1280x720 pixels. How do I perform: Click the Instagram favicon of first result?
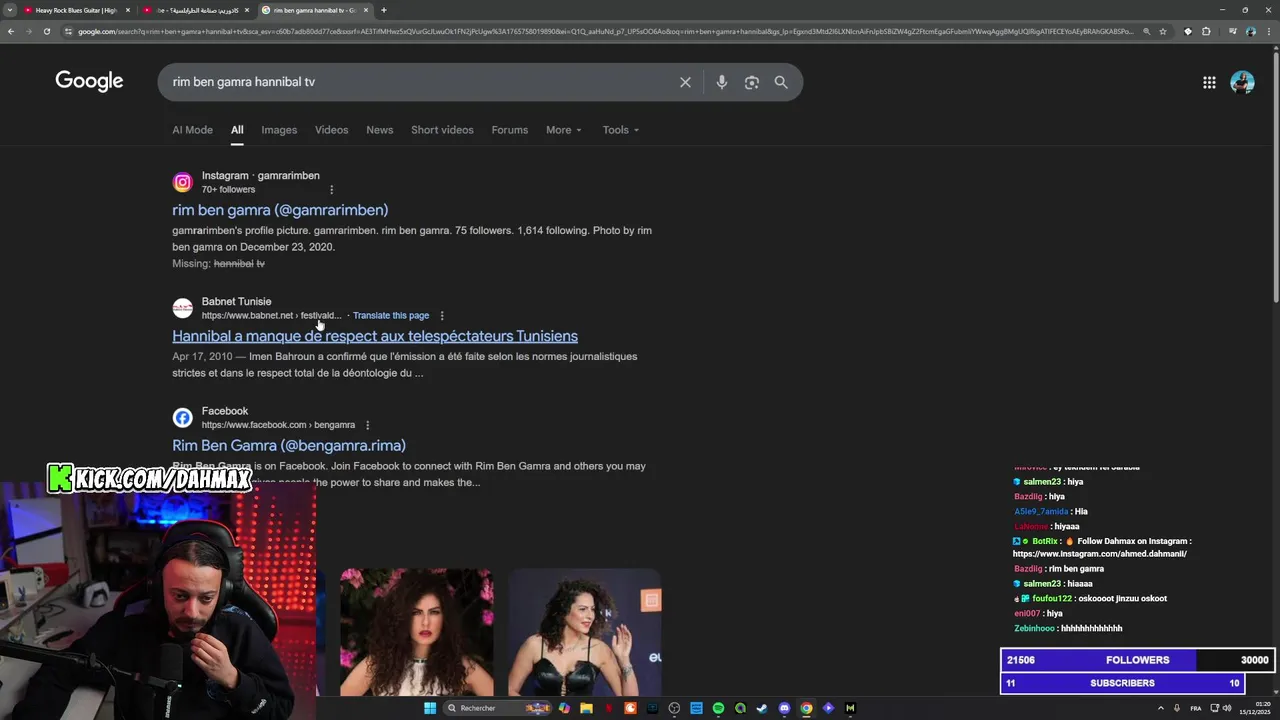182,182
